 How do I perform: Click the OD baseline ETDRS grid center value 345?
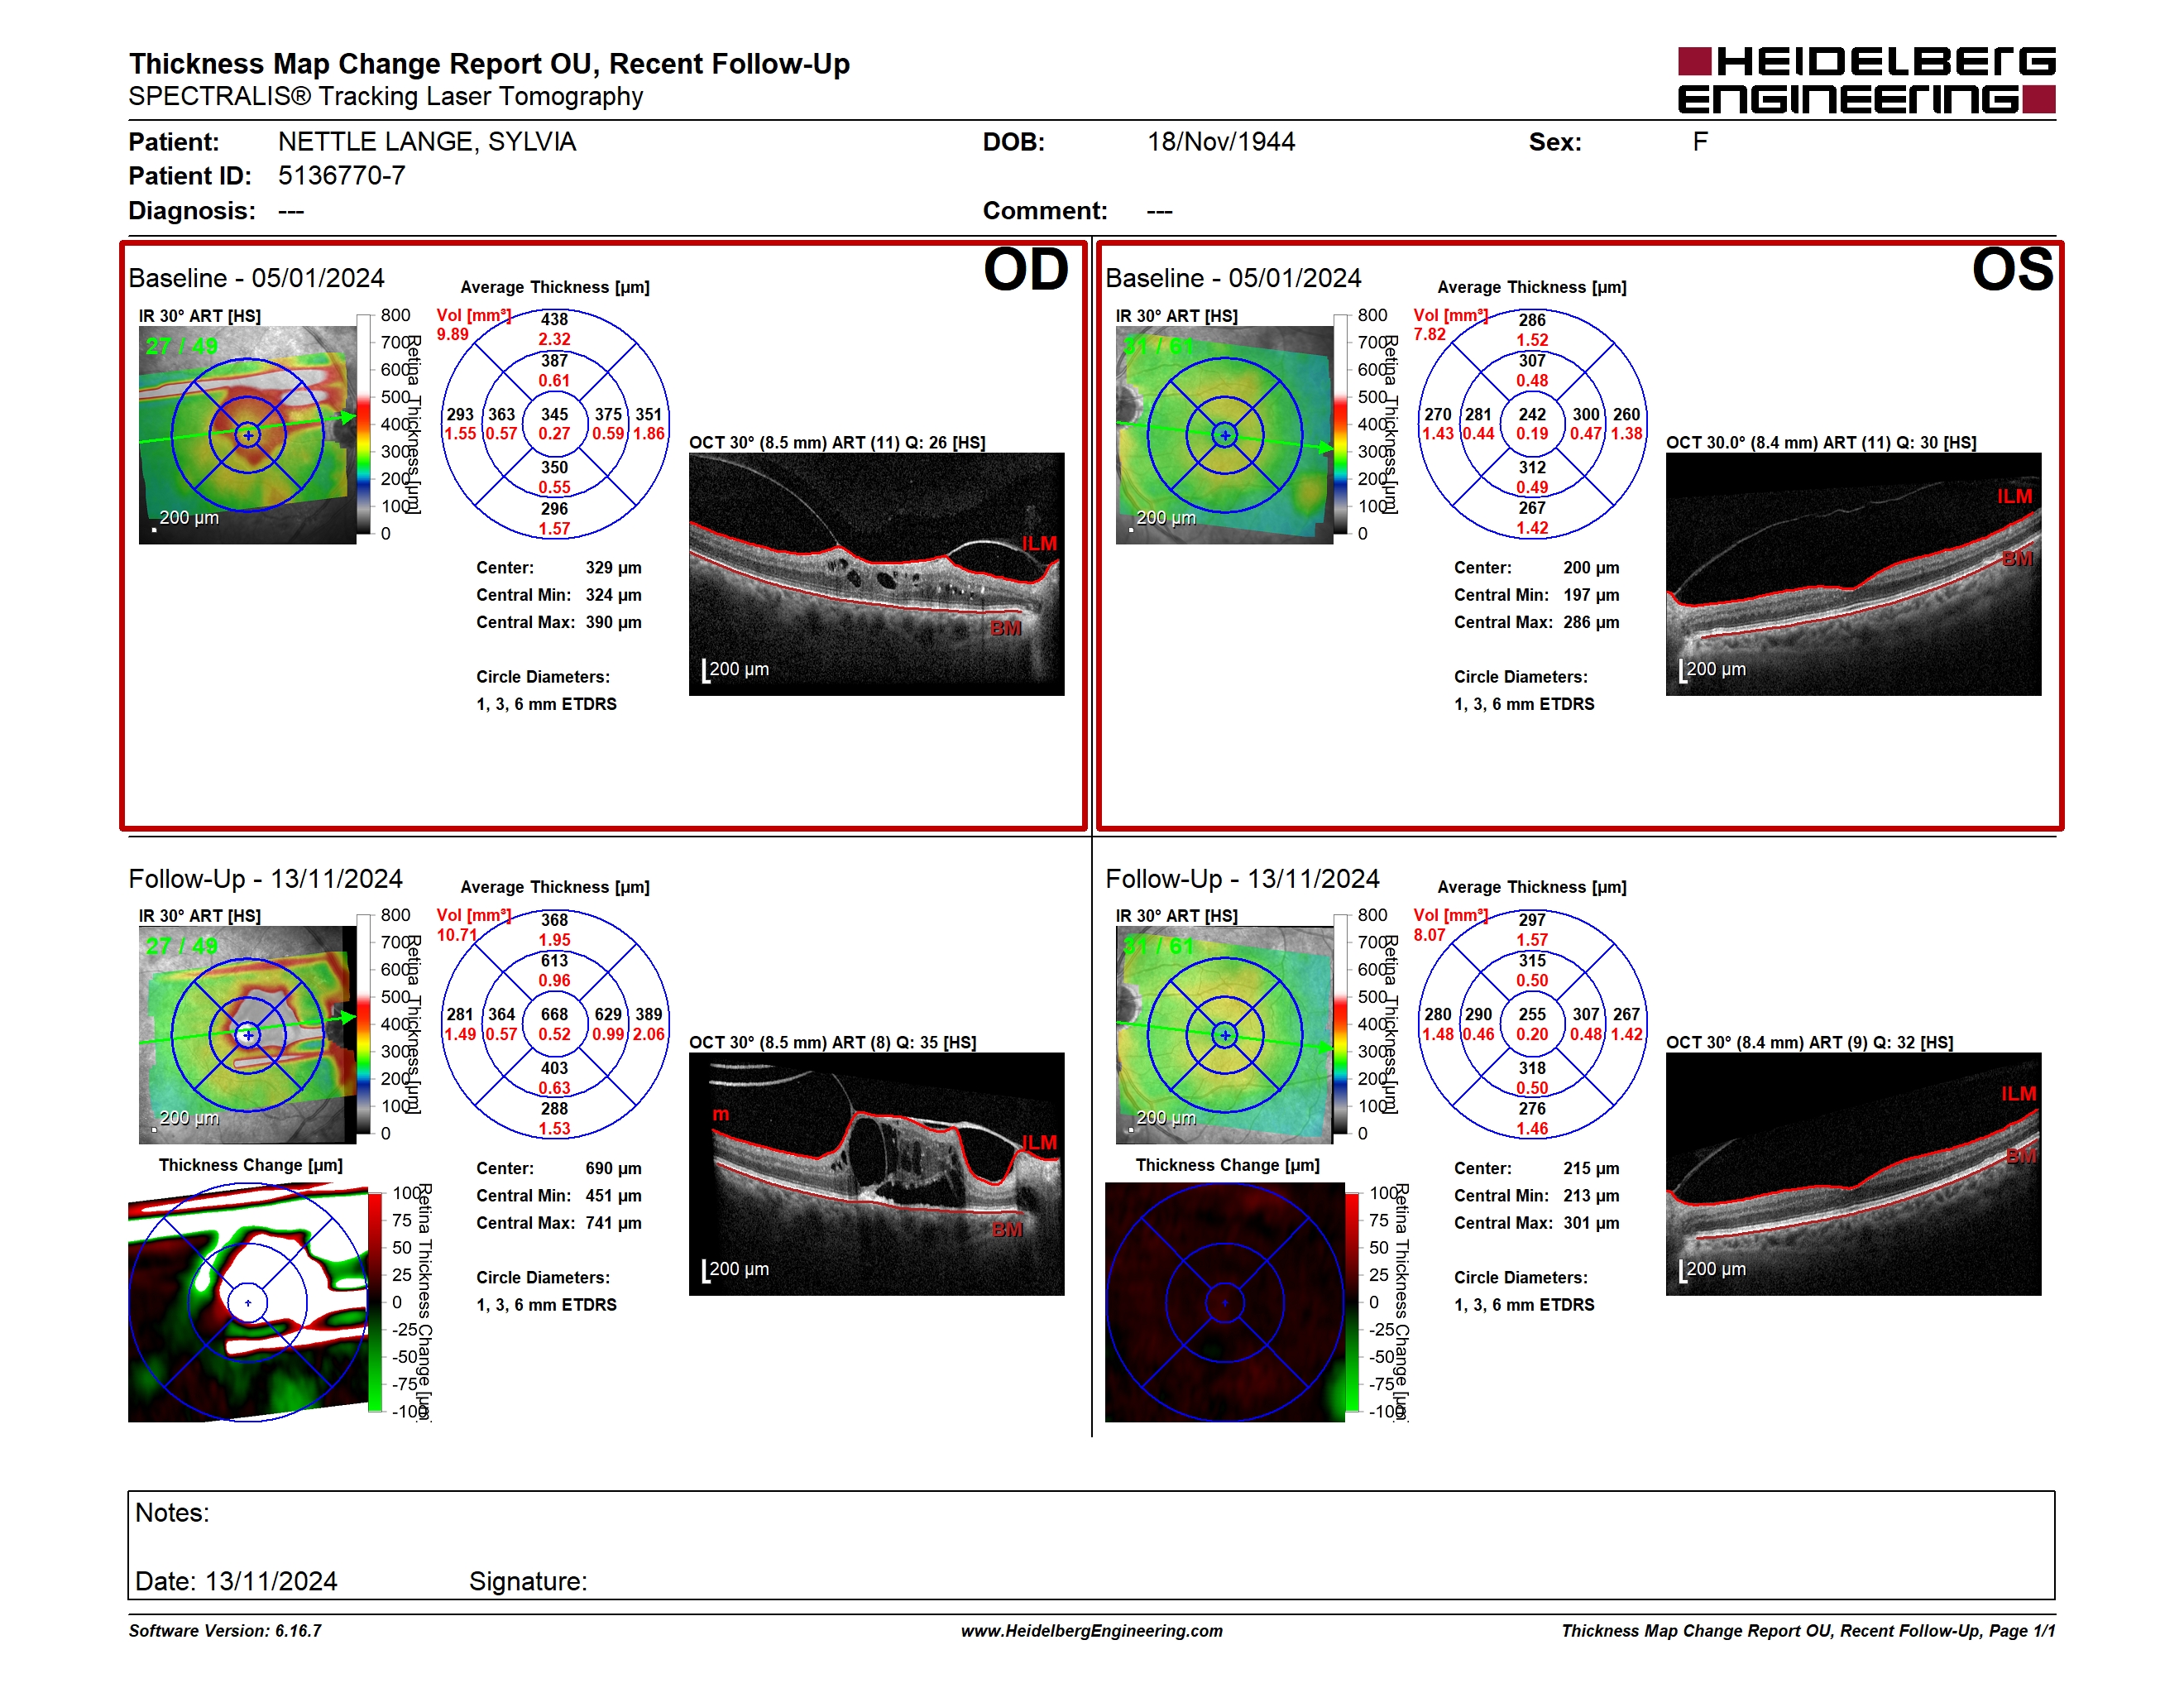(x=555, y=414)
